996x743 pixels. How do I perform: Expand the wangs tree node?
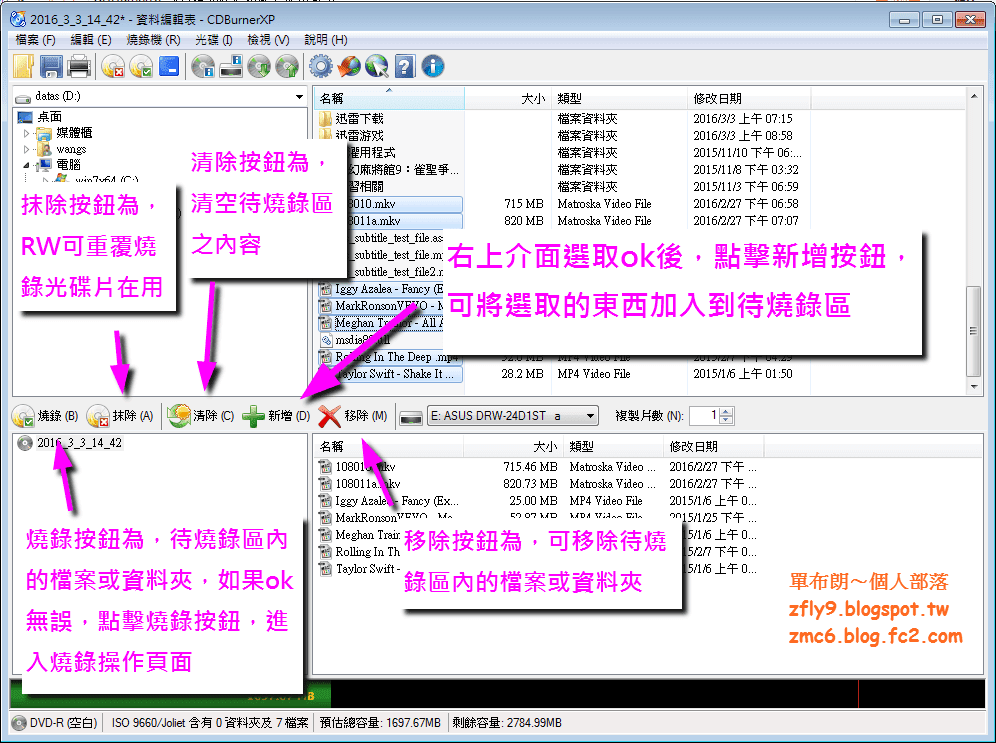coord(26,150)
